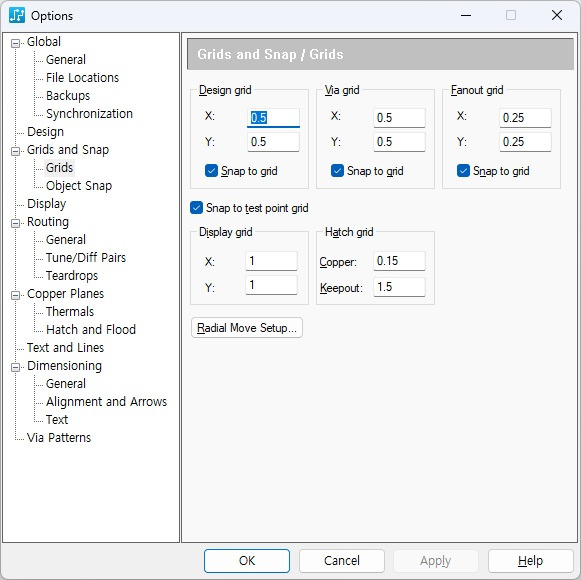Select General under Routing
Image resolution: width=581 pixels, height=580 pixels.
pyautogui.click(x=66, y=239)
